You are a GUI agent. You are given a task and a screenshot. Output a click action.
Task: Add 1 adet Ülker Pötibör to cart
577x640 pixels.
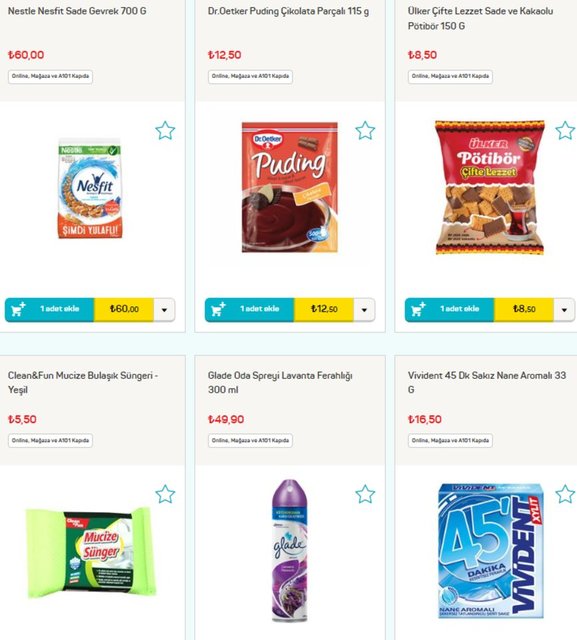(x=449, y=309)
